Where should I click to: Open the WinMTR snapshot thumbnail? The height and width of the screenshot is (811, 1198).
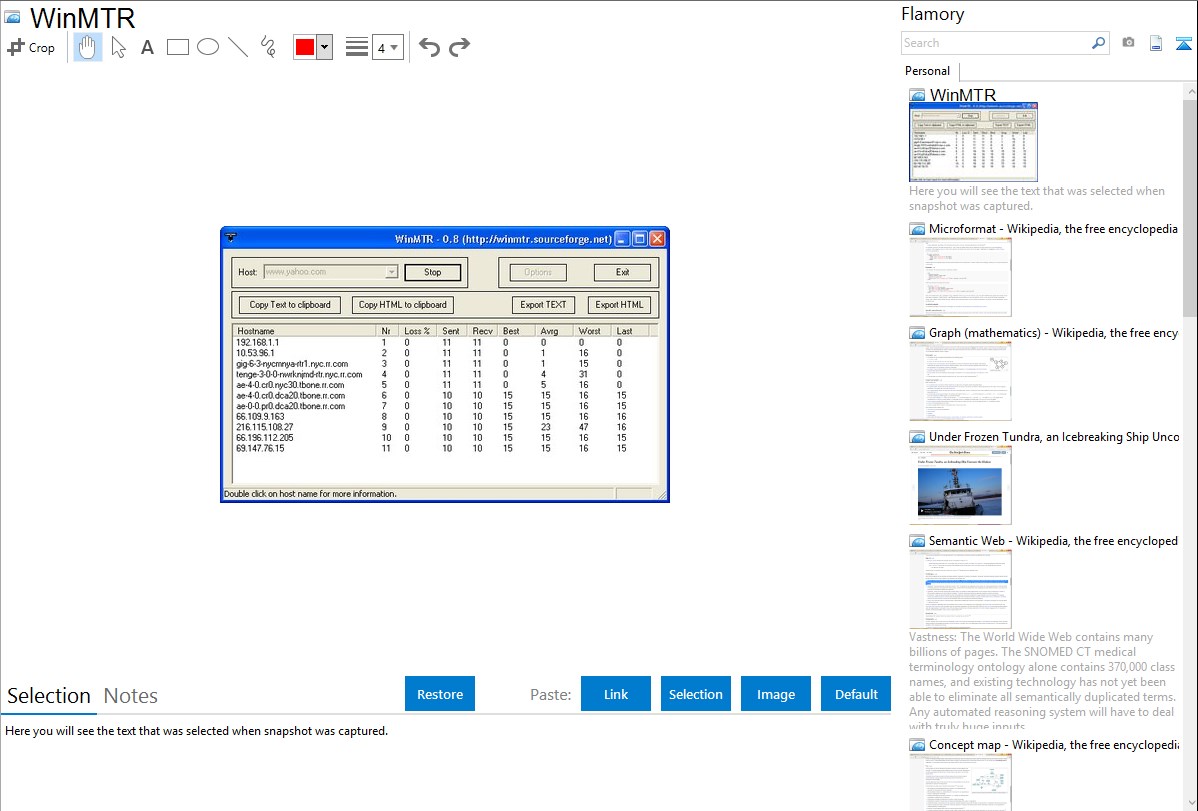[x=973, y=141]
